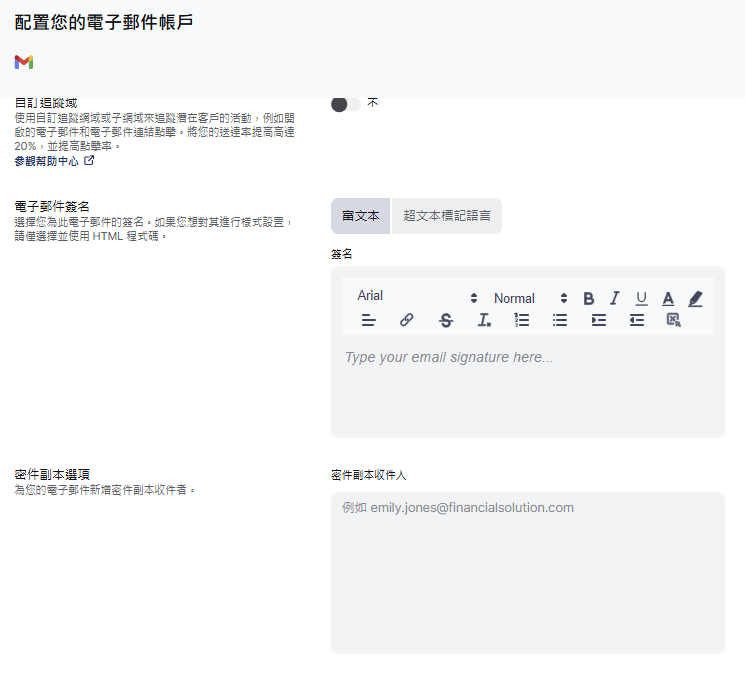This screenshot has width=745, height=687.
Task: Toggle bold formatting in signature editor
Action: pos(589,298)
